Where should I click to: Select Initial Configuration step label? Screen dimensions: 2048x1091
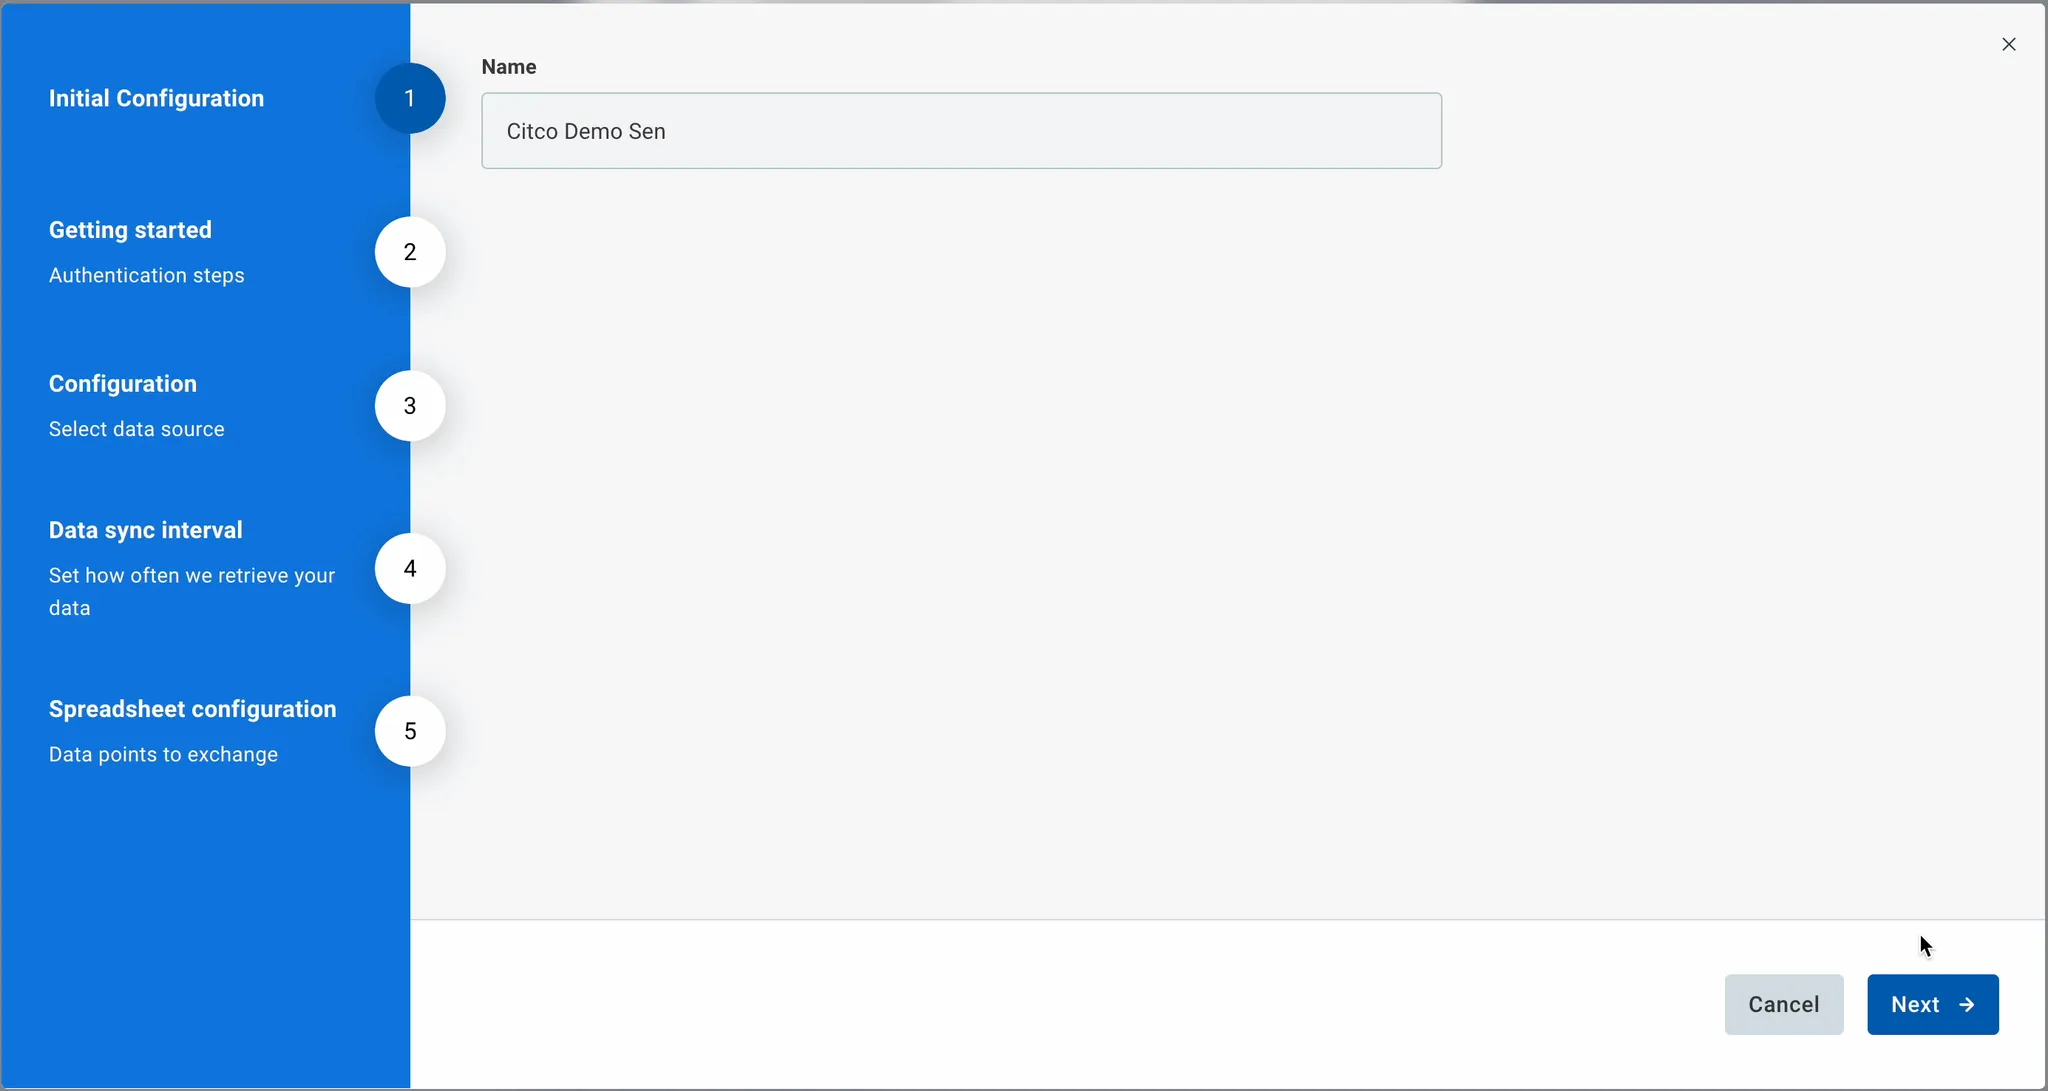(x=157, y=98)
